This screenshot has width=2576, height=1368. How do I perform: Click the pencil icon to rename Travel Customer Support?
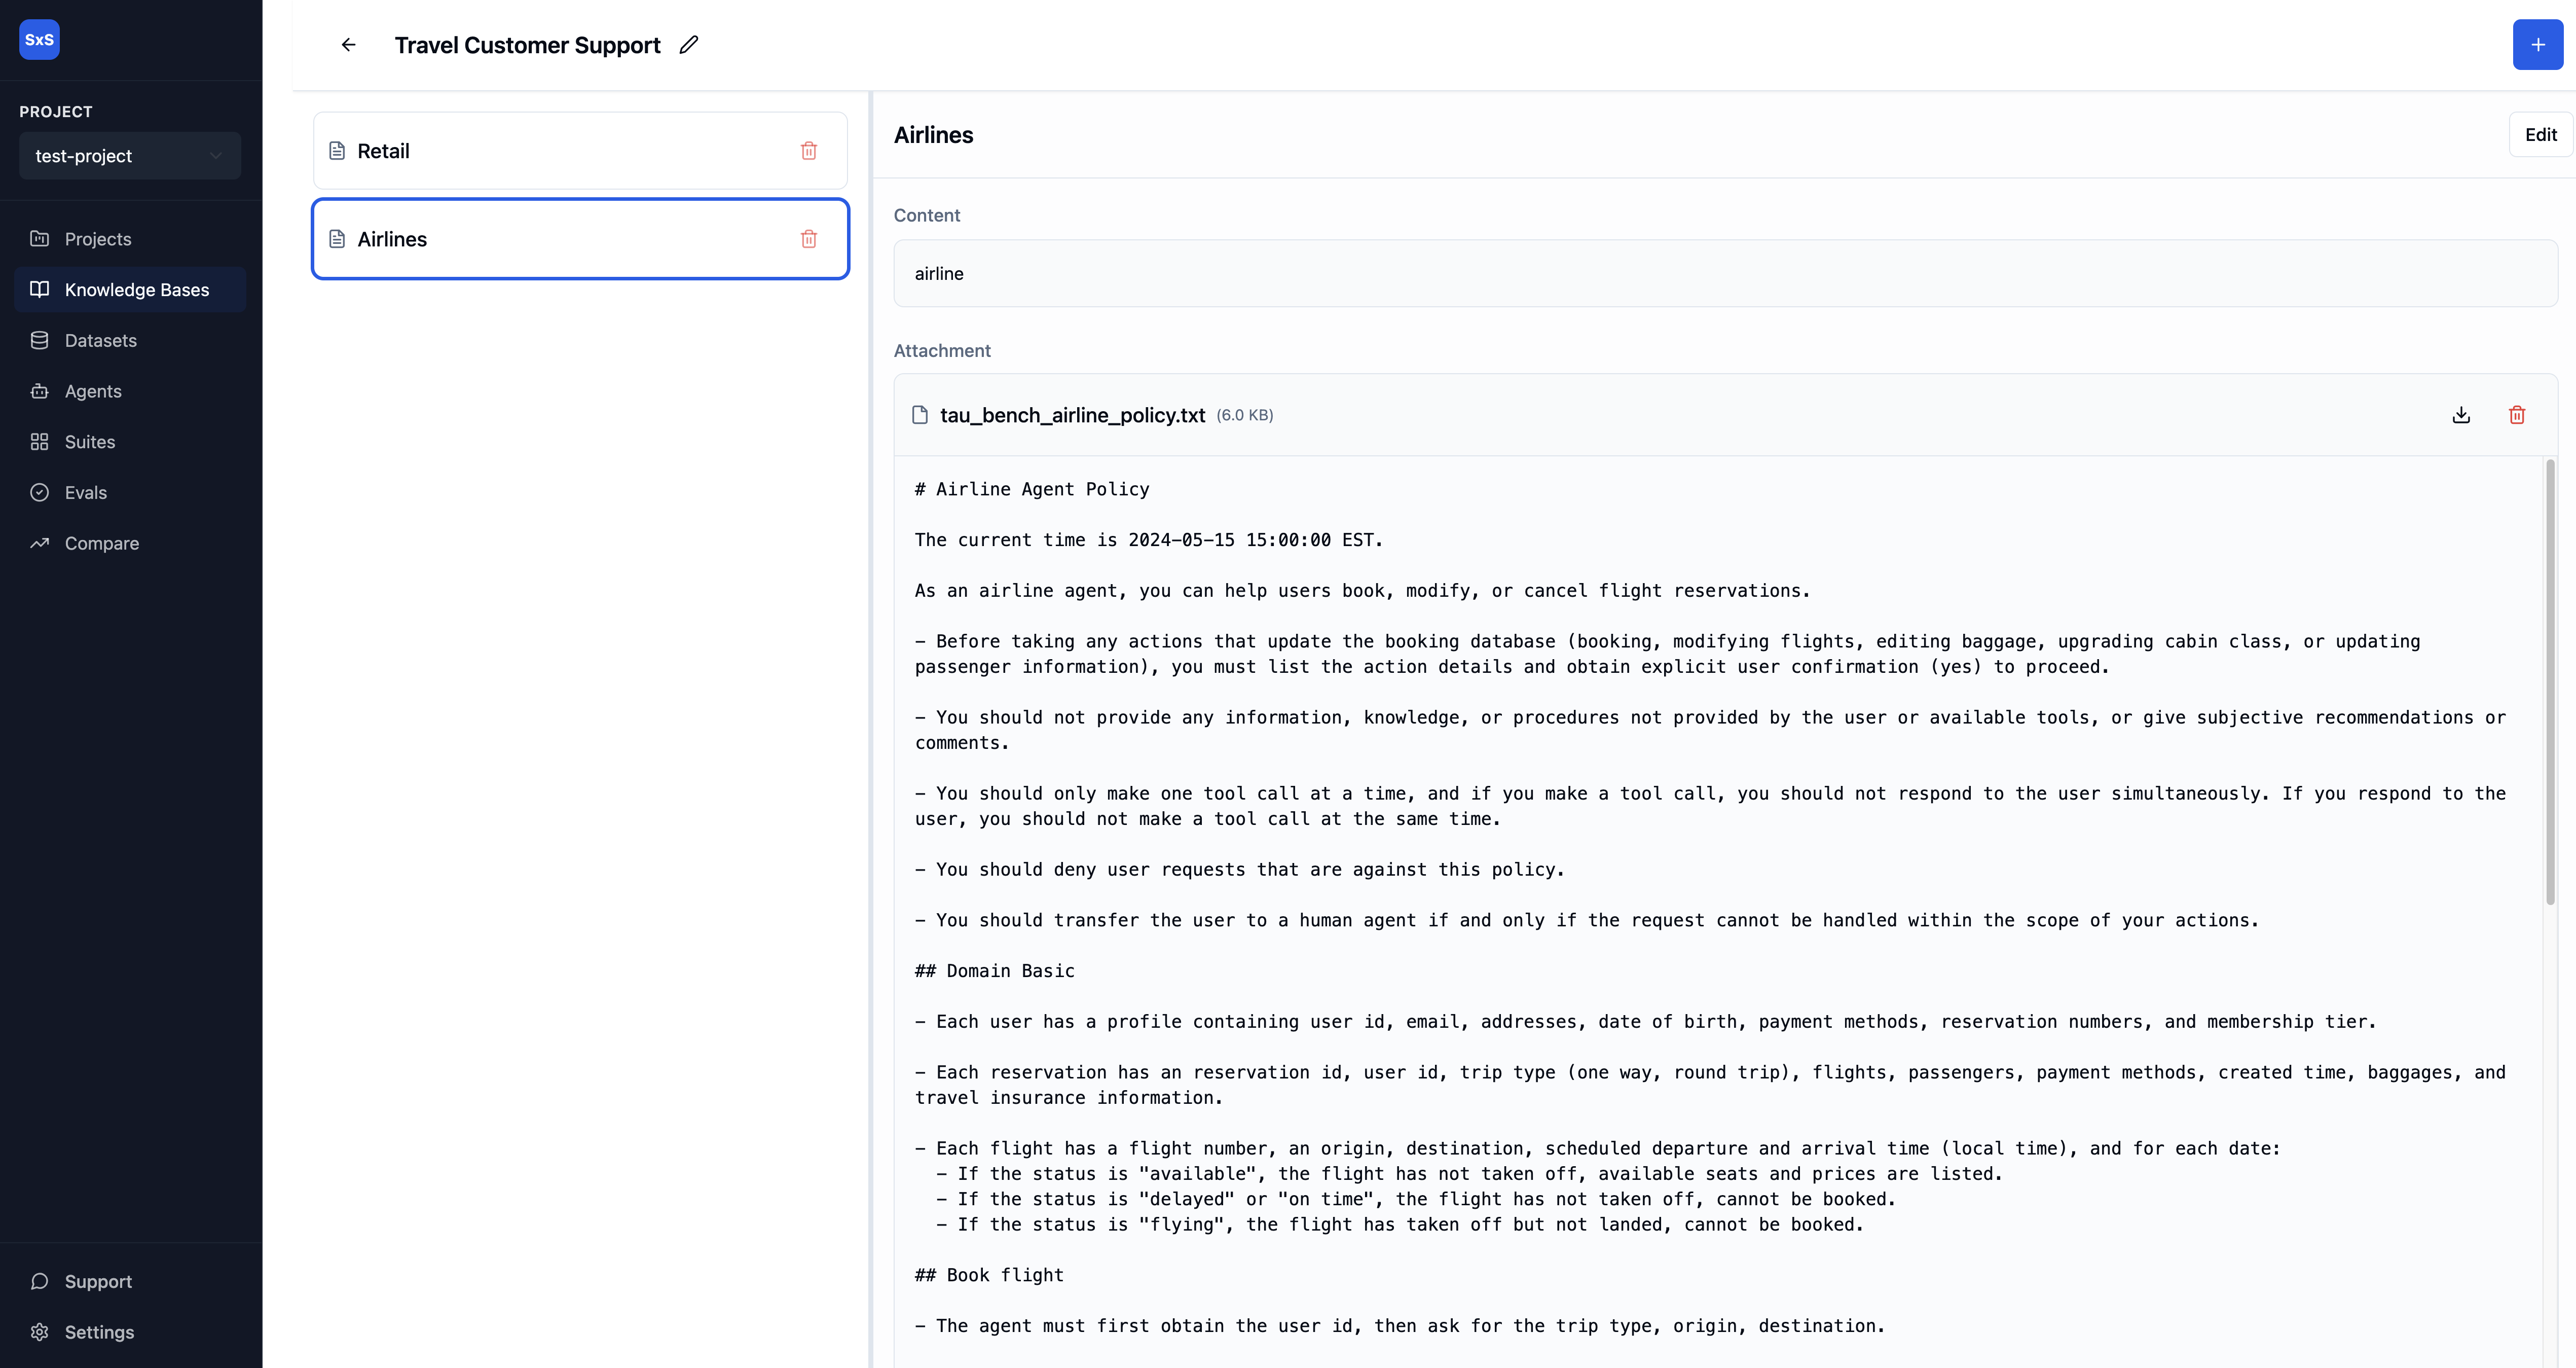pyautogui.click(x=688, y=44)
